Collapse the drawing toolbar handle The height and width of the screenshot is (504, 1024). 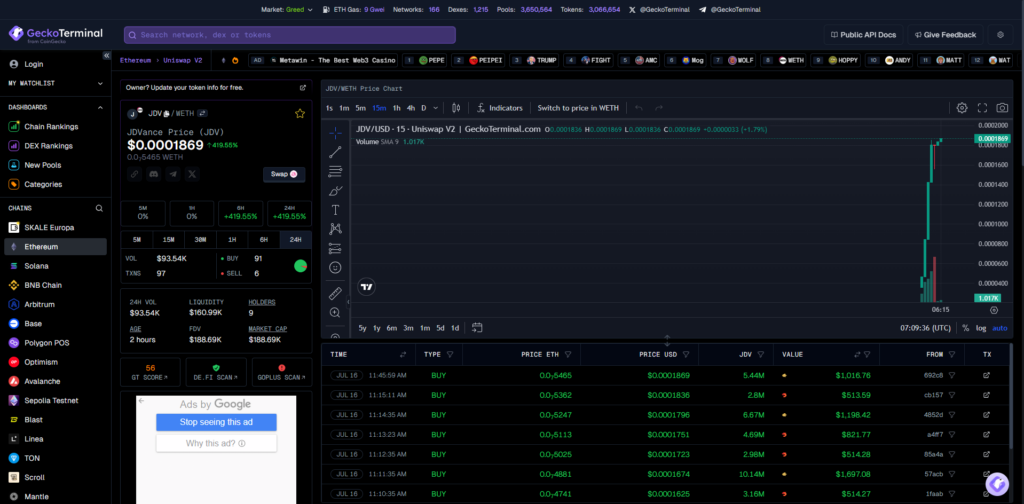click(x=348, y=302)
